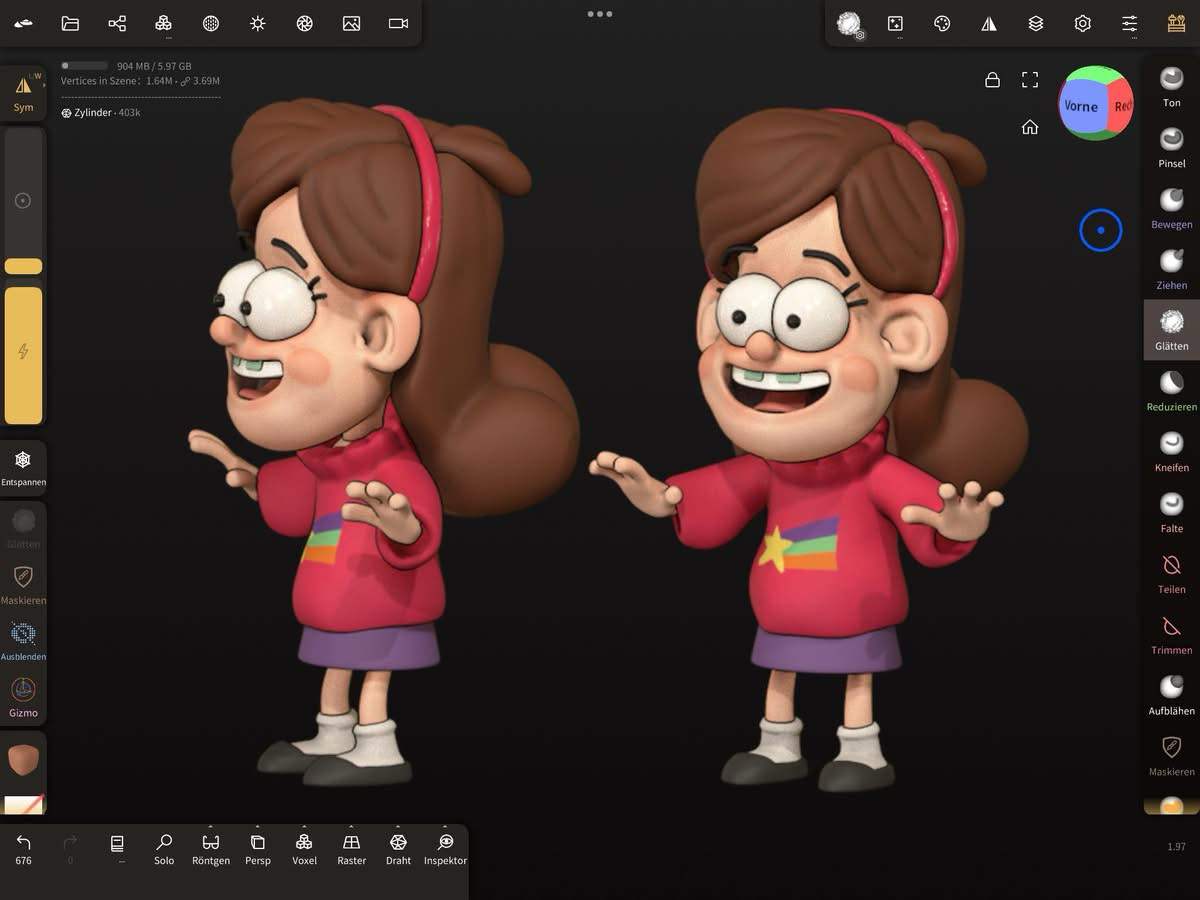1200x900 pixels.
Task: Open the skin-colored material swatch
Action: click(23, 761)
